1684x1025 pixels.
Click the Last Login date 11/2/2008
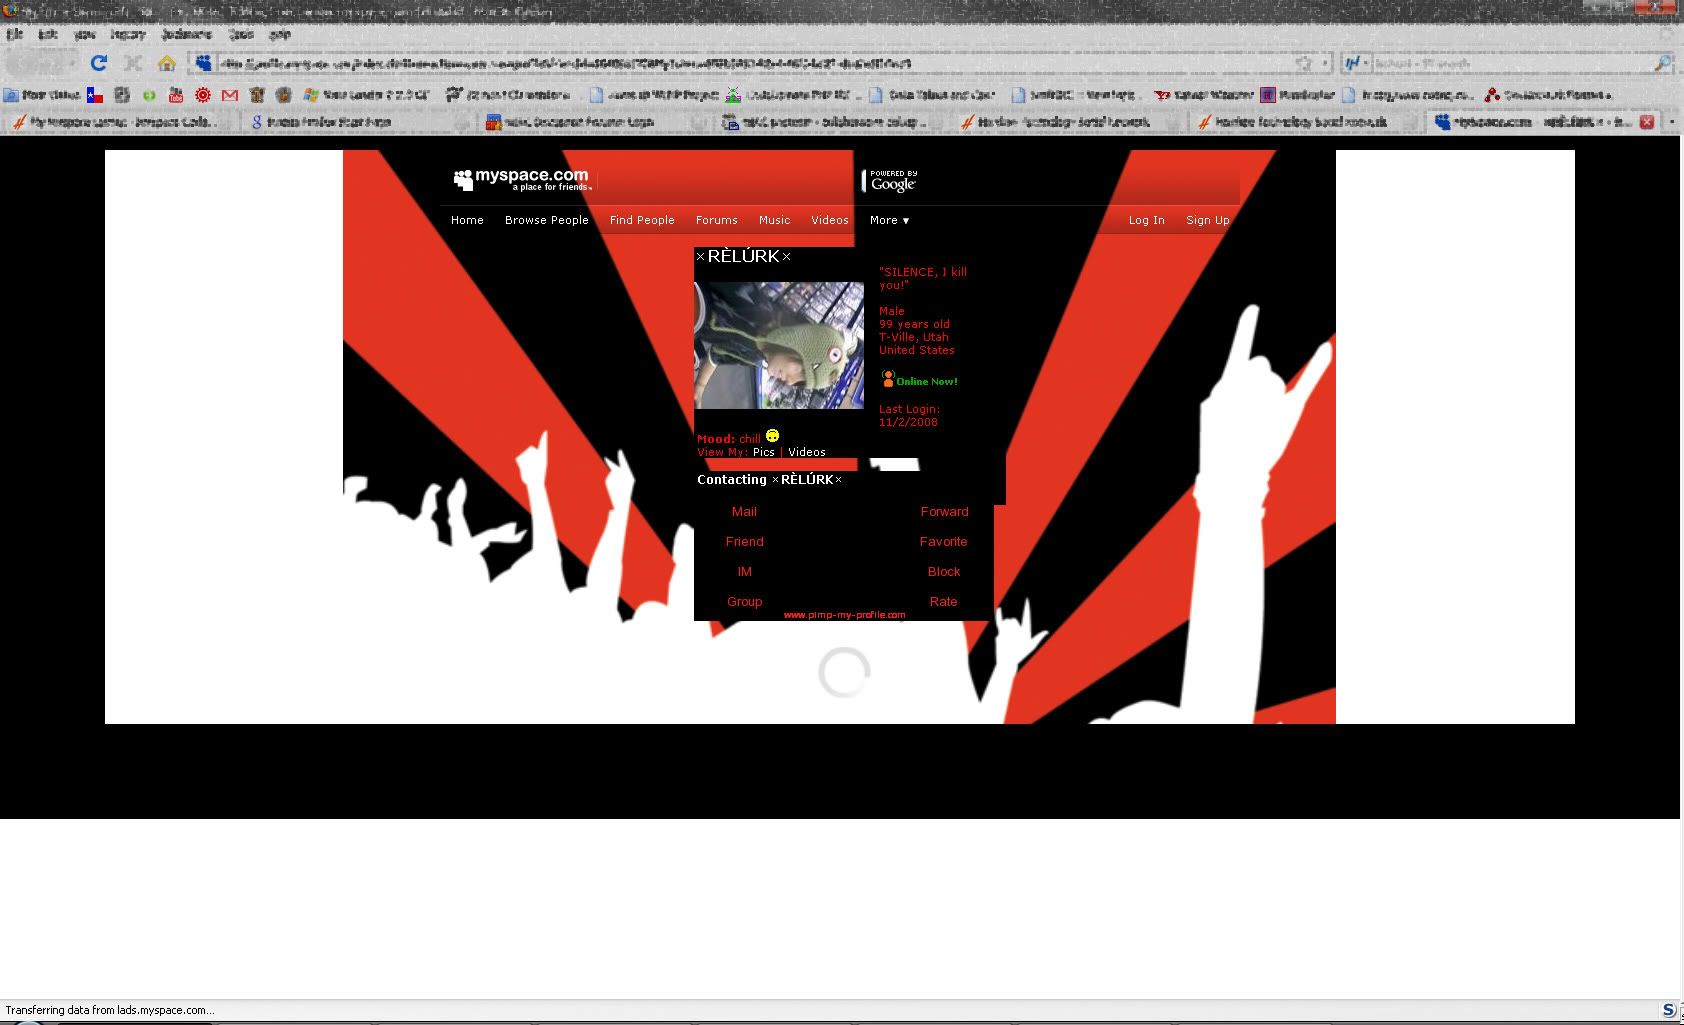[908, 422]
